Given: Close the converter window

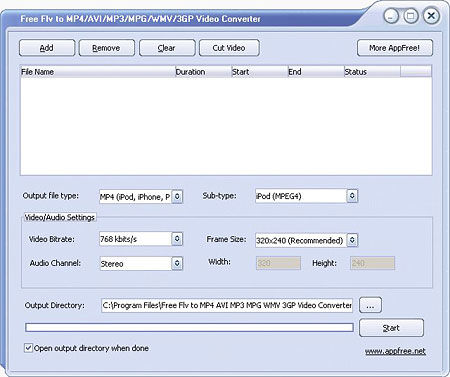Looking at the screenshot, I should [431, 16].
